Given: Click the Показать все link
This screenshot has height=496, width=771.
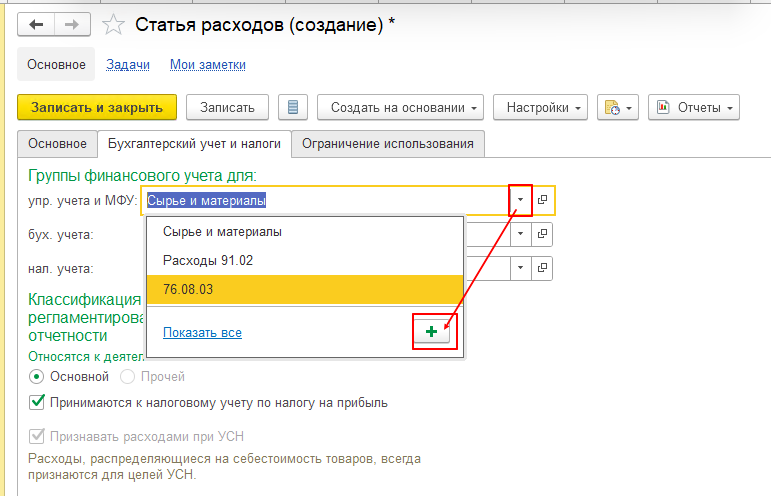Looking at the screenshot, I should 202,332.
